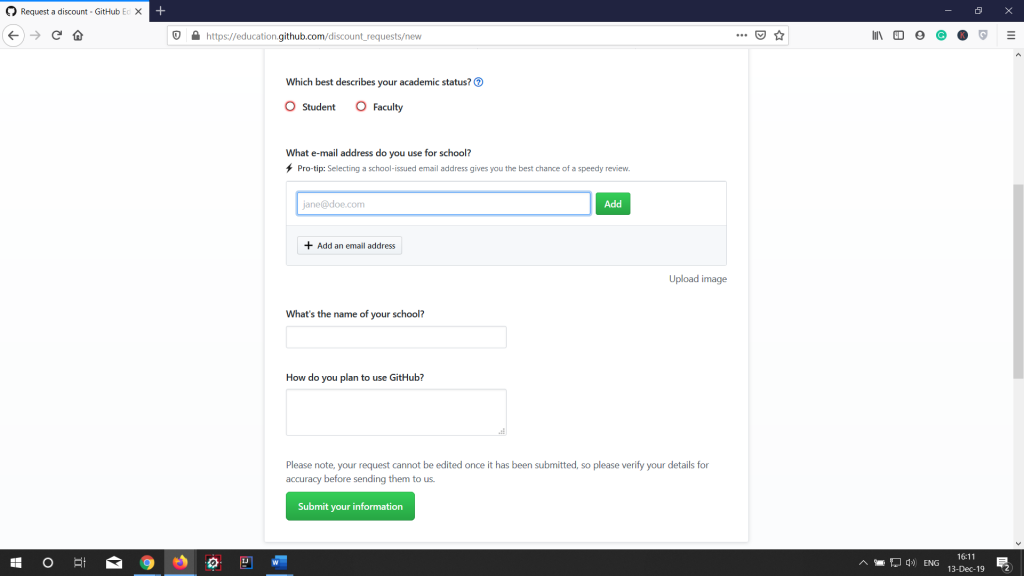Click the Grammarly extension icon
The height and width of the screenshot is (576, 1024).
[941, 35]
